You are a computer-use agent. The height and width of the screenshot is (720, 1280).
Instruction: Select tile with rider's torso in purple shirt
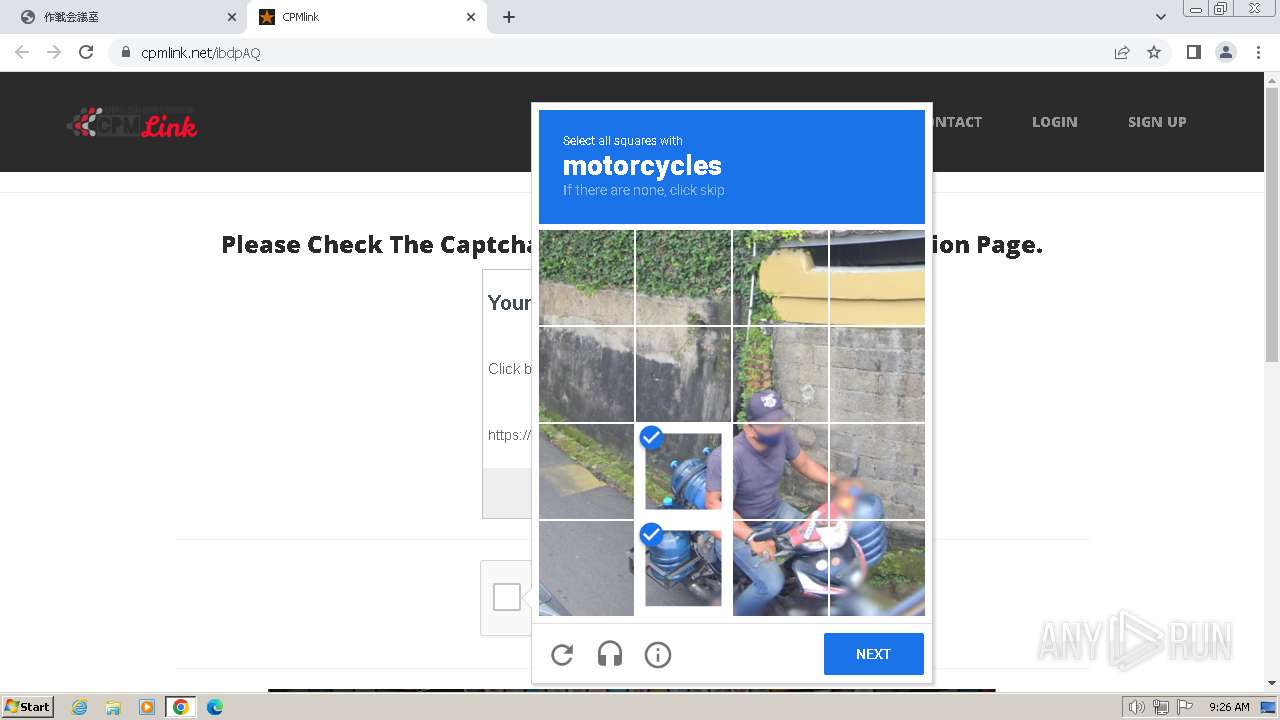pos(780,471)
